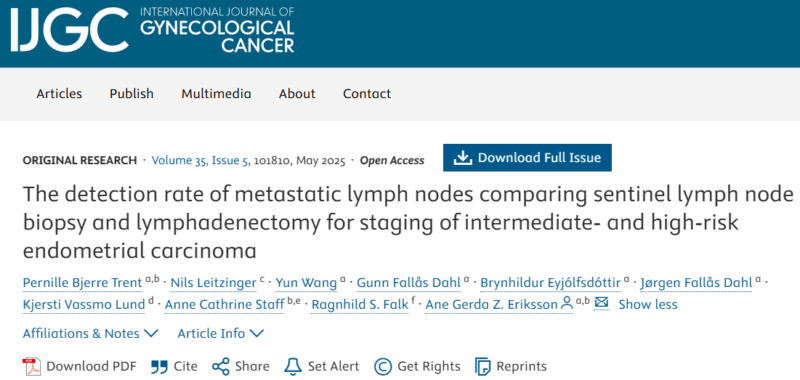Open the Contact navigation item
This screenshot has height=380, width=800.
point(367,94)
